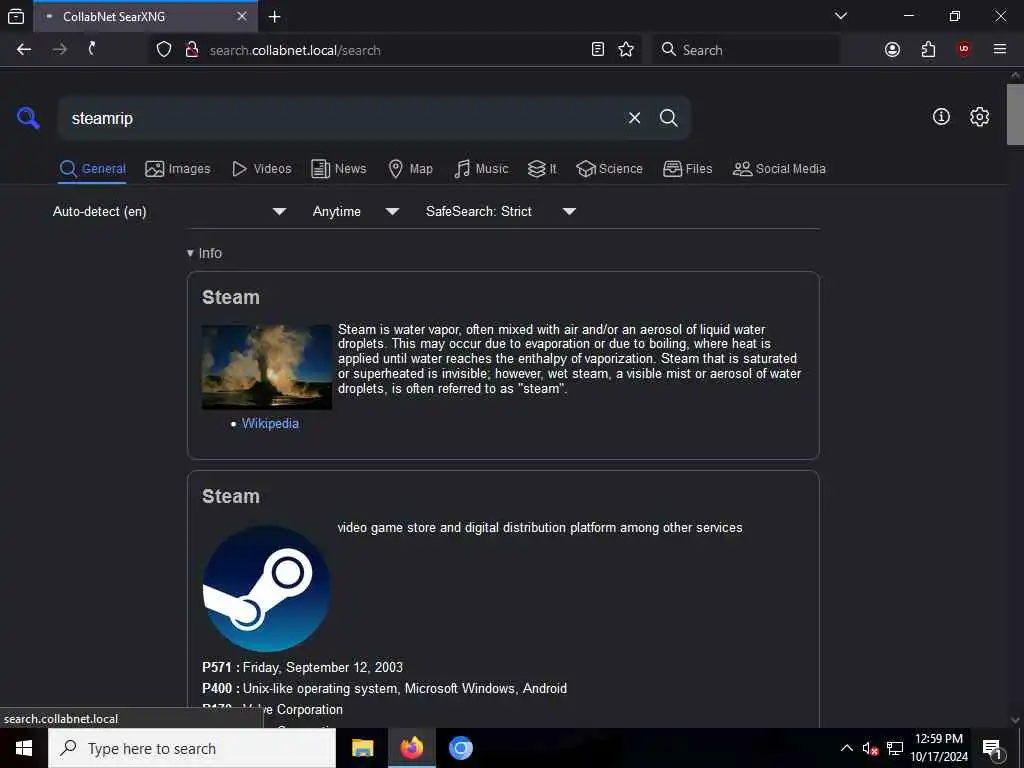
Task: Select the General search category
Action: click(x=92, y=168)
